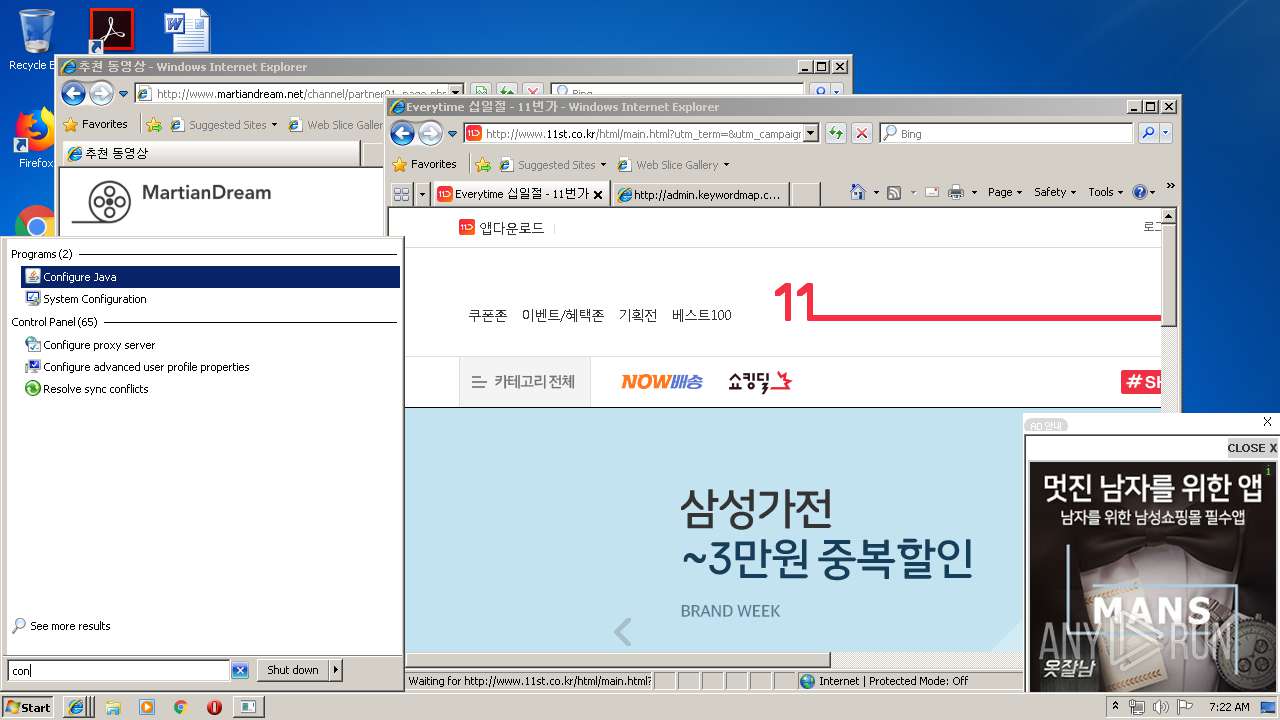Go back in MartianDream IE window
This screenshot has width=1280, height=720.
[73, 93]
